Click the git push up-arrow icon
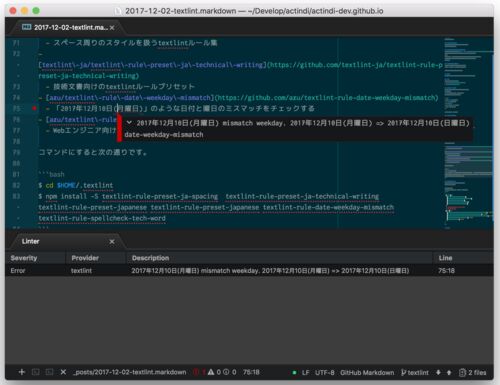 pos(449,372)
